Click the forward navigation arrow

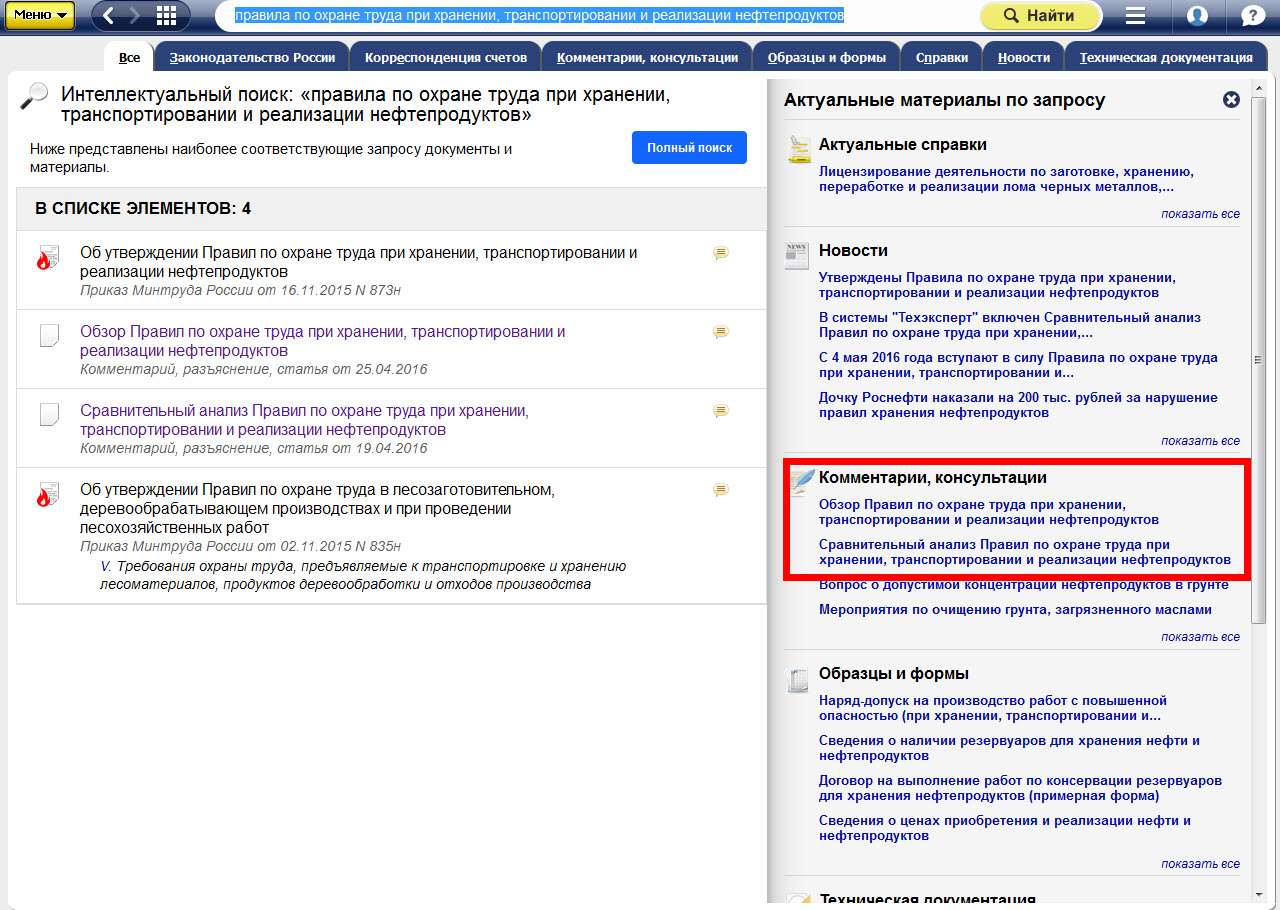point(136,16)
